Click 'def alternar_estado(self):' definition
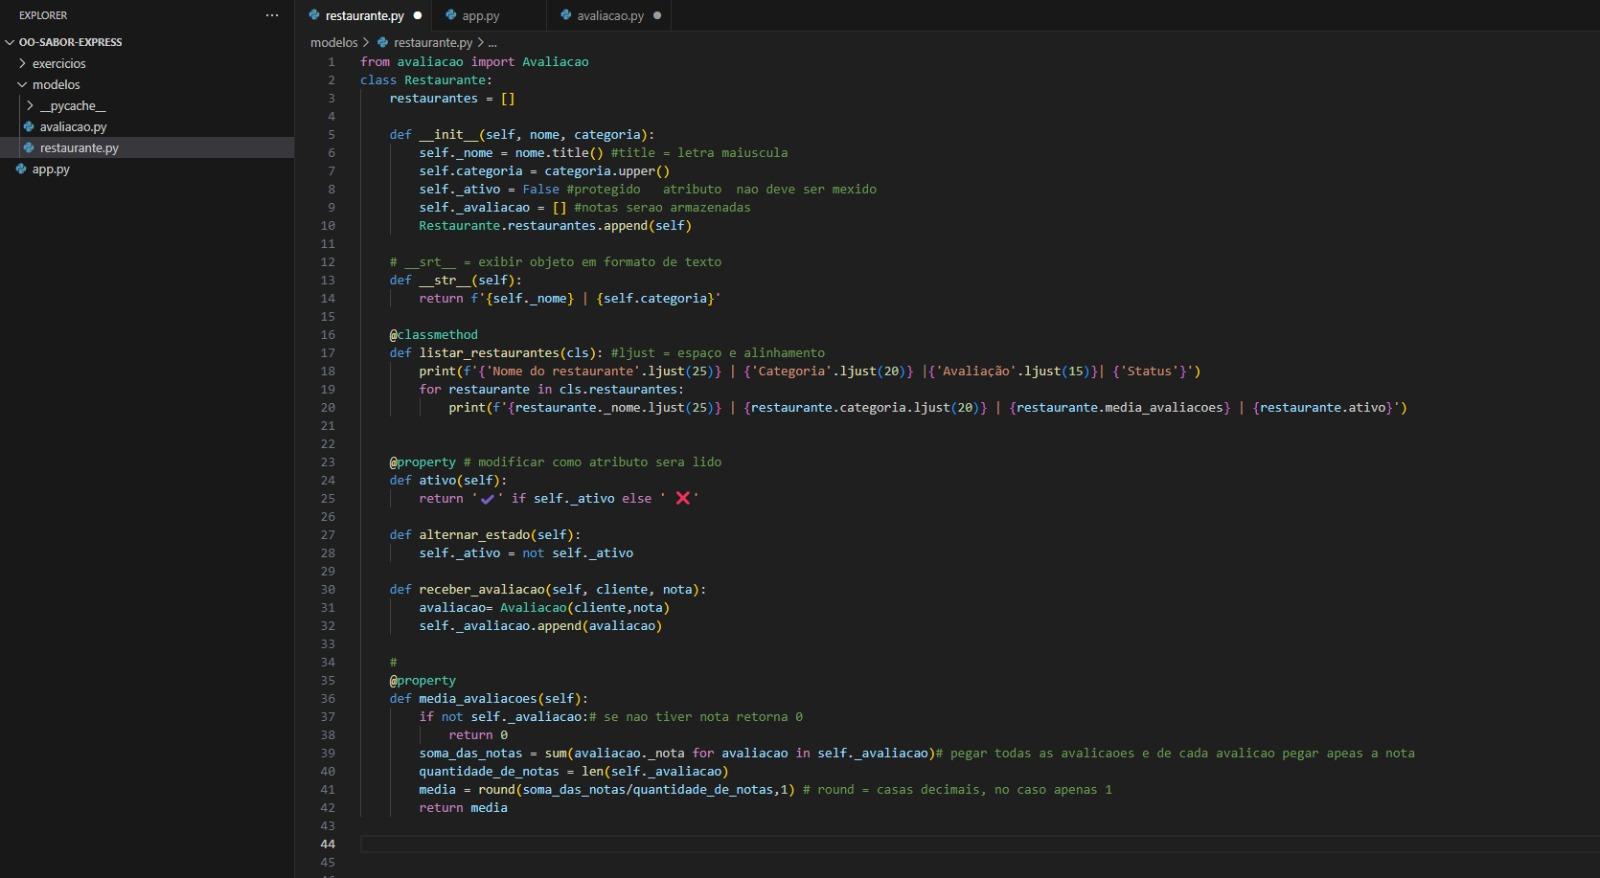The width and height of the screenshot is (1600, 878). (x=485, y=535)
